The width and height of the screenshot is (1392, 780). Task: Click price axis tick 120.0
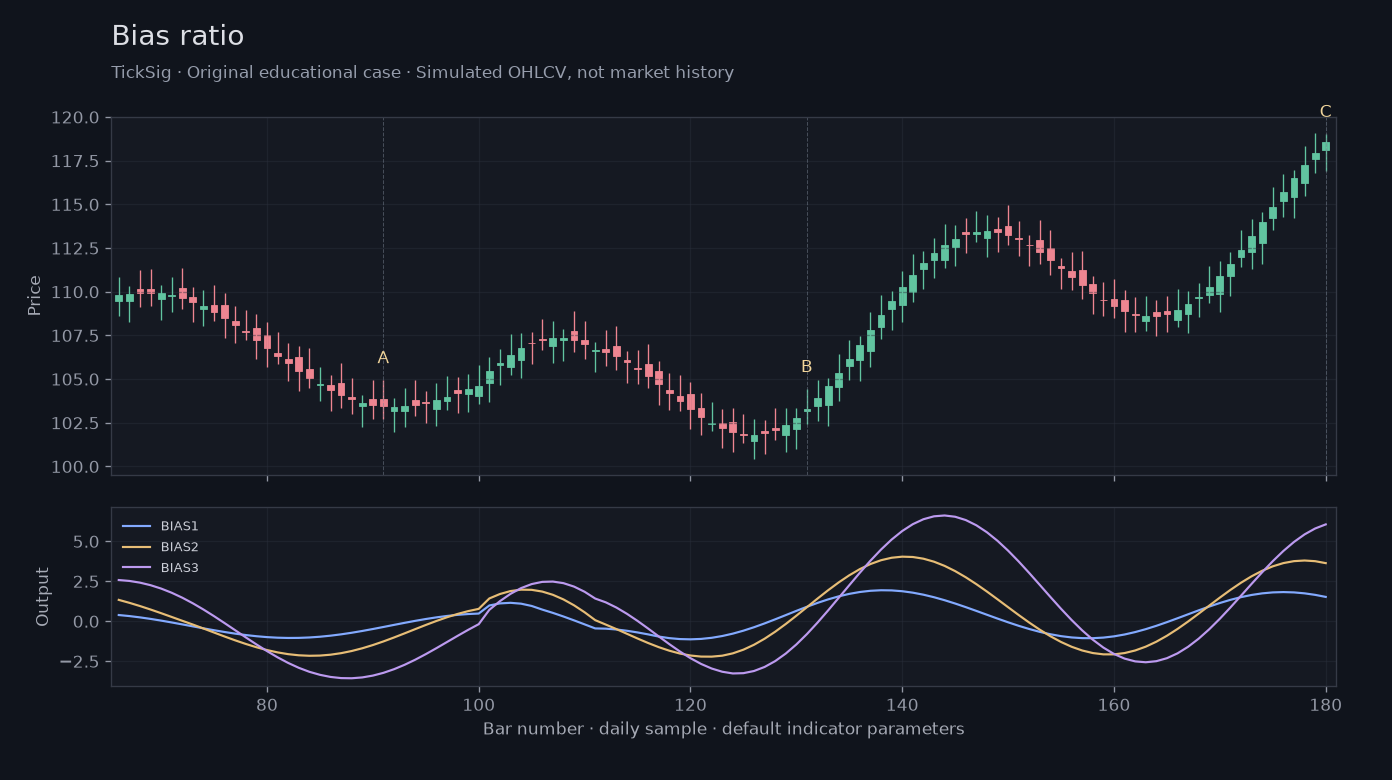coord(75,118)
